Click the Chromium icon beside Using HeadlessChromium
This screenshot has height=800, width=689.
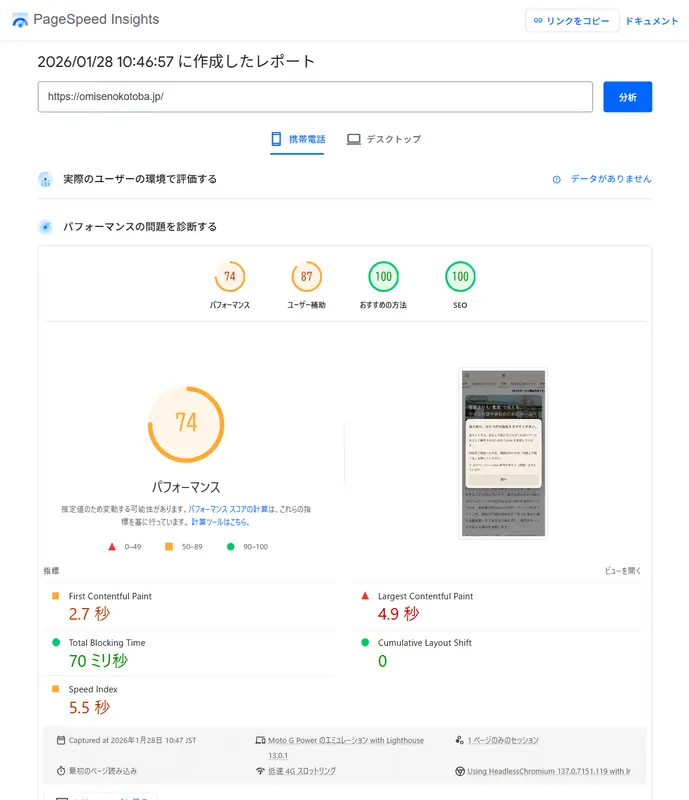[460, 771]
